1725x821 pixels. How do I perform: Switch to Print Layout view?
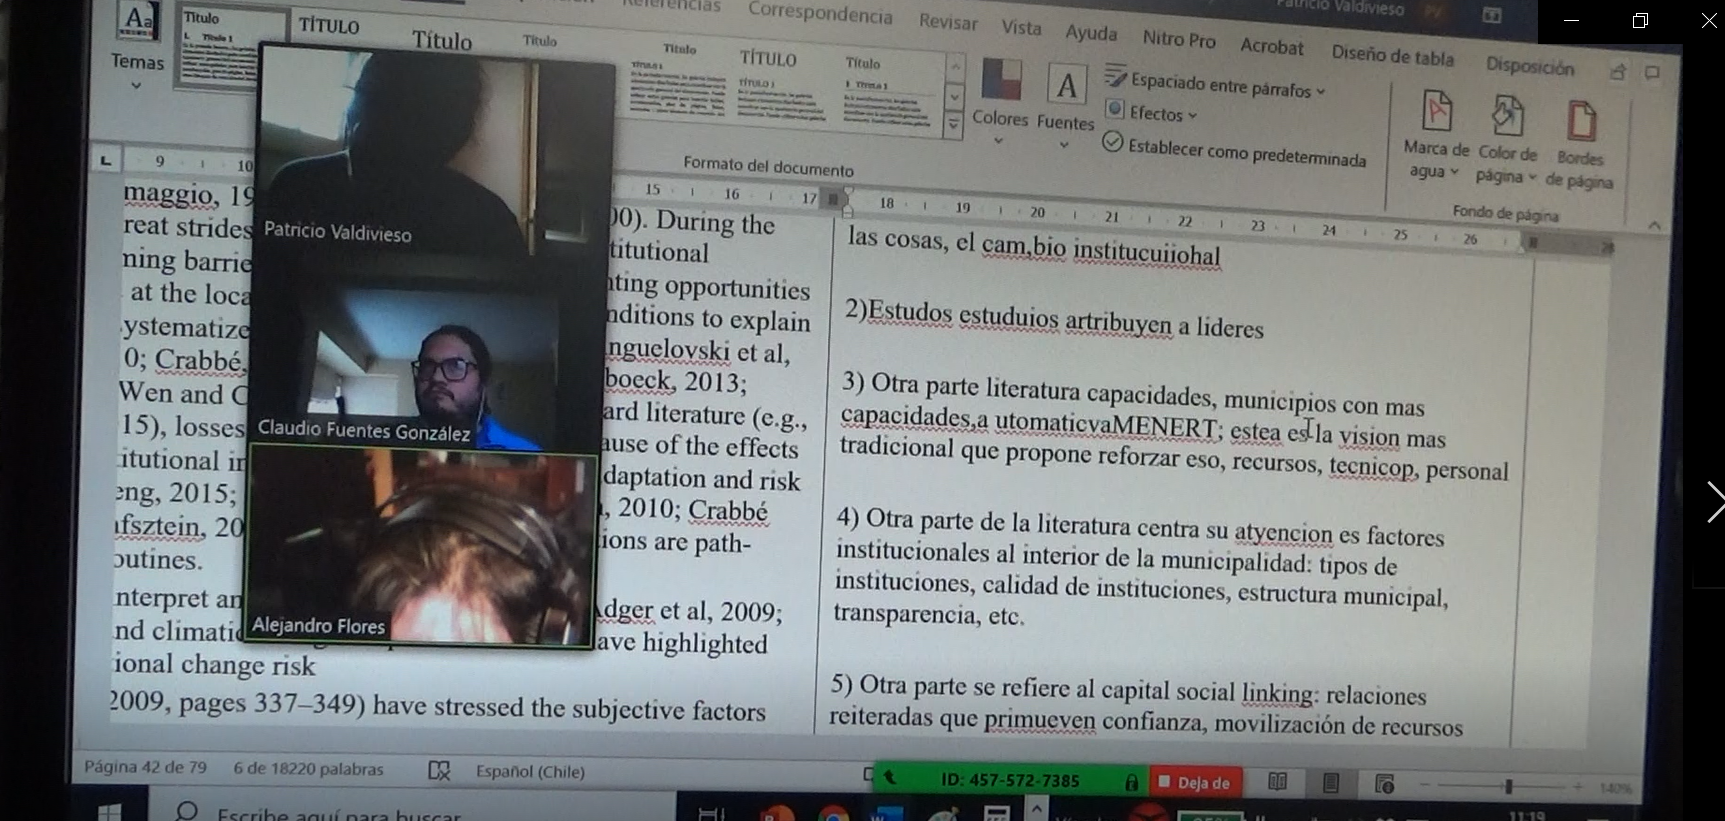[1330, 783]
